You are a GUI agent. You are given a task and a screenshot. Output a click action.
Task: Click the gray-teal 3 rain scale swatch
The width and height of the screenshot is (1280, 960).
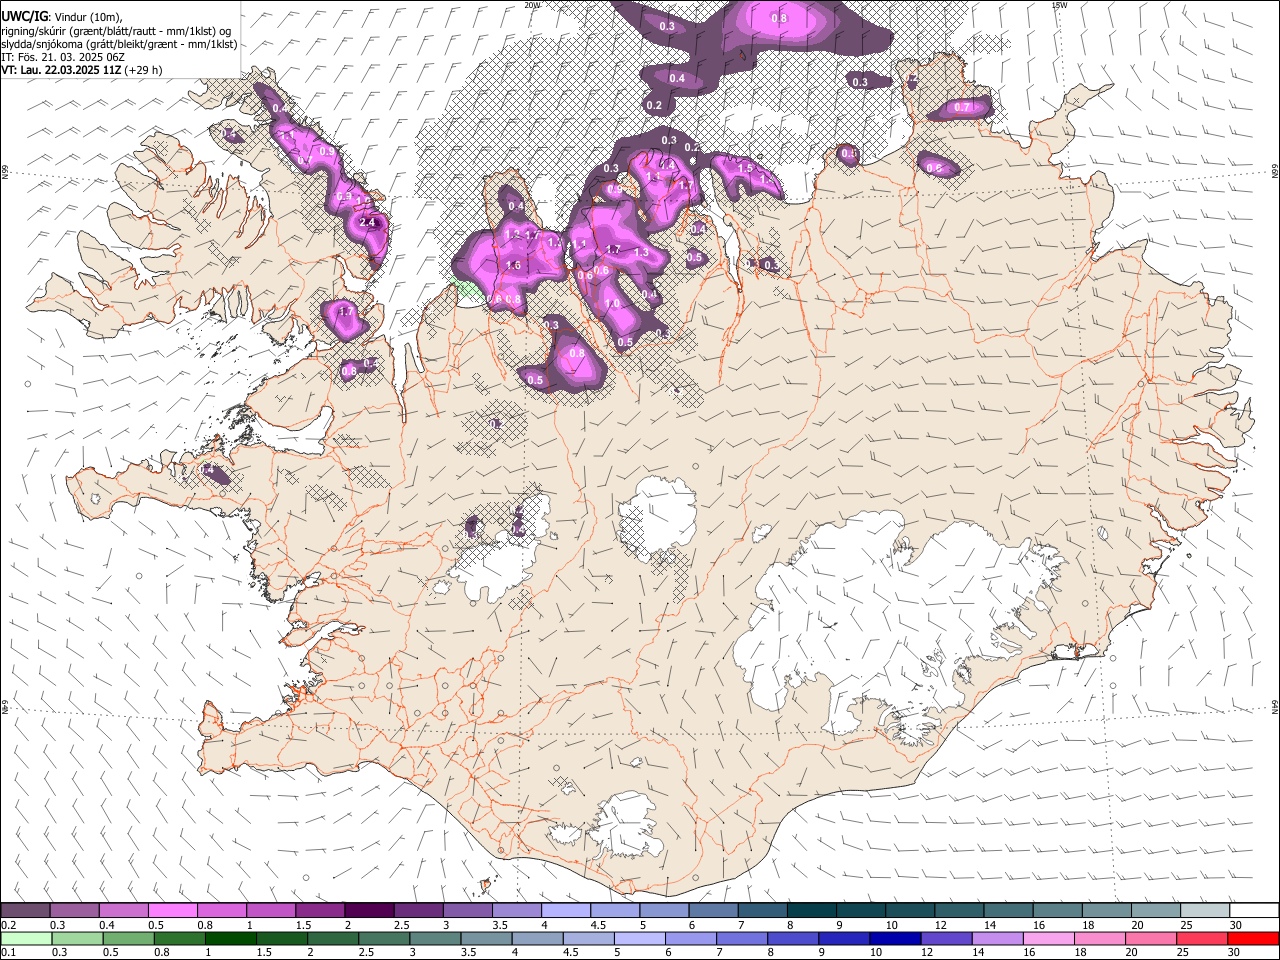pos(435,938)
